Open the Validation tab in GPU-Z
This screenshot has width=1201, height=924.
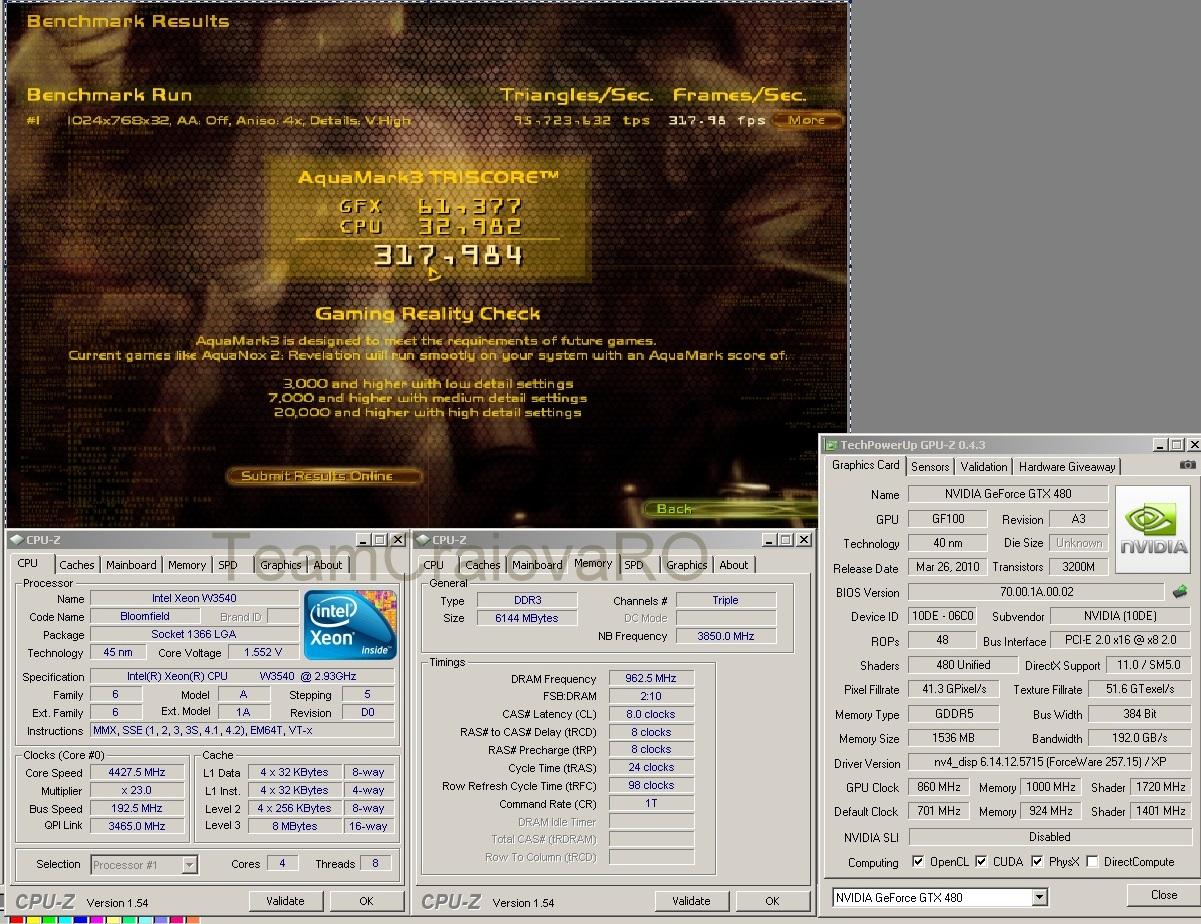click(984, 467)
